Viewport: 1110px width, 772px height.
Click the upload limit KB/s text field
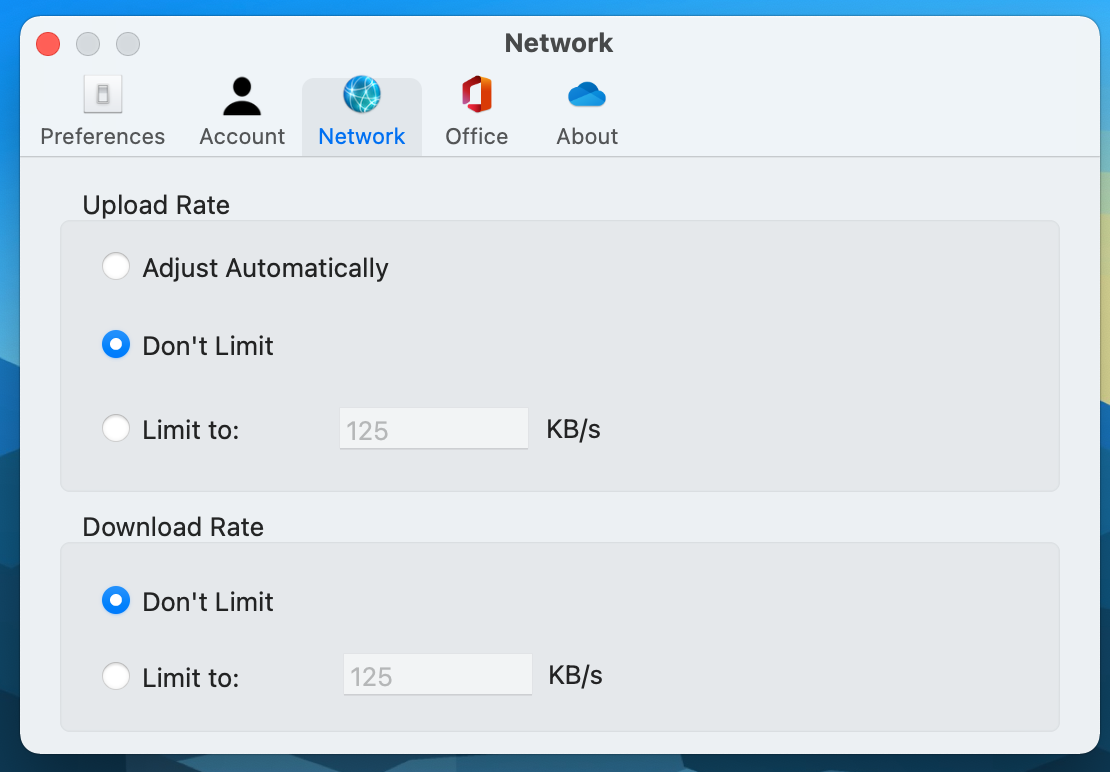point(433,429)
